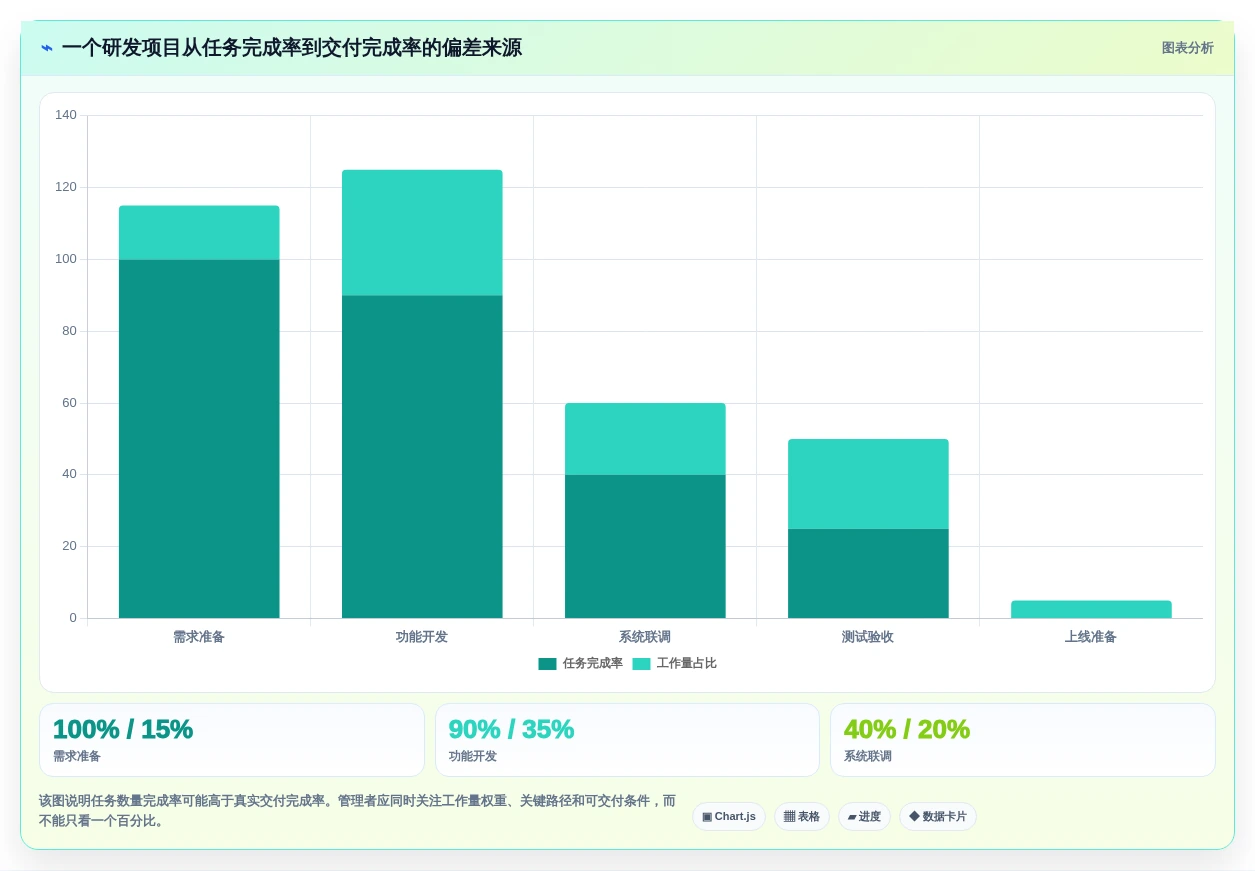Click the 功能开发 light teal bar segment

422,233
